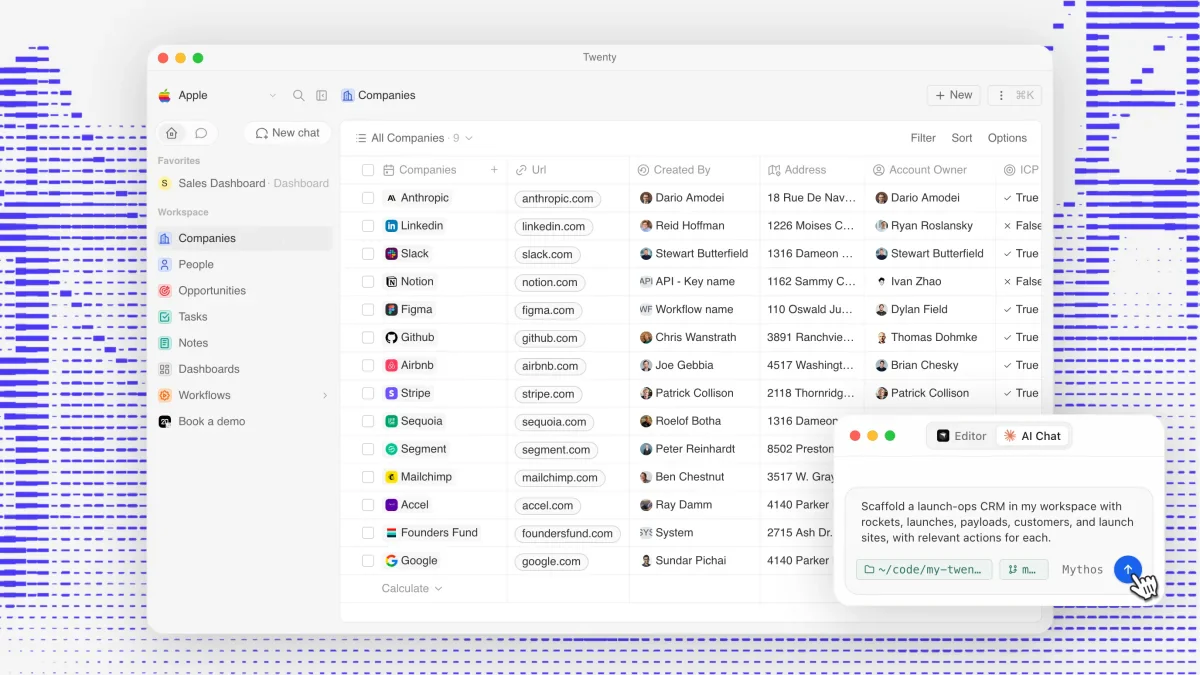Image resolution: width=1200 pixels, height=675 pixels.
Task: Toggle the select-all Companies header checkbox
Action: coord(368,170)
